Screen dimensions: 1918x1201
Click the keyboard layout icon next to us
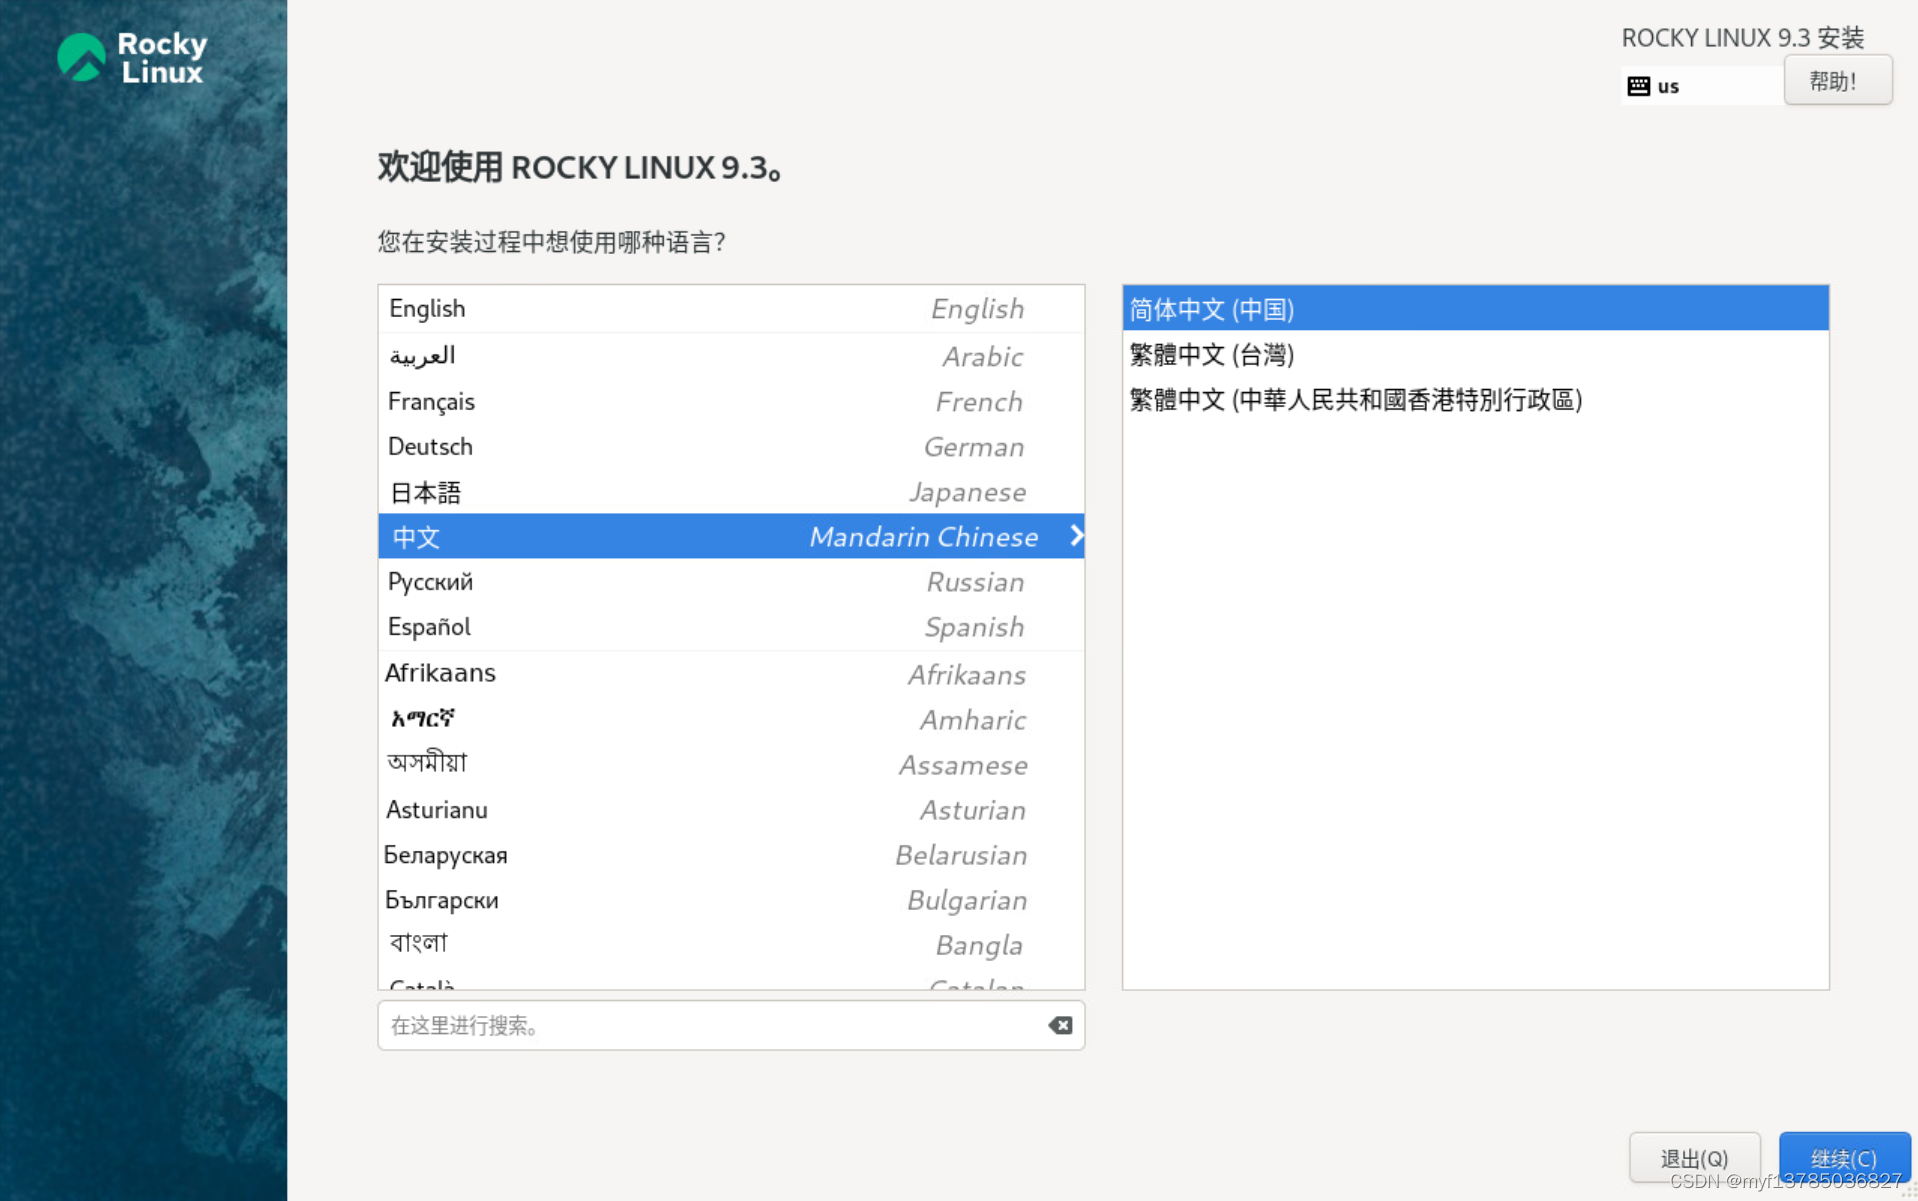point(1638,86)
